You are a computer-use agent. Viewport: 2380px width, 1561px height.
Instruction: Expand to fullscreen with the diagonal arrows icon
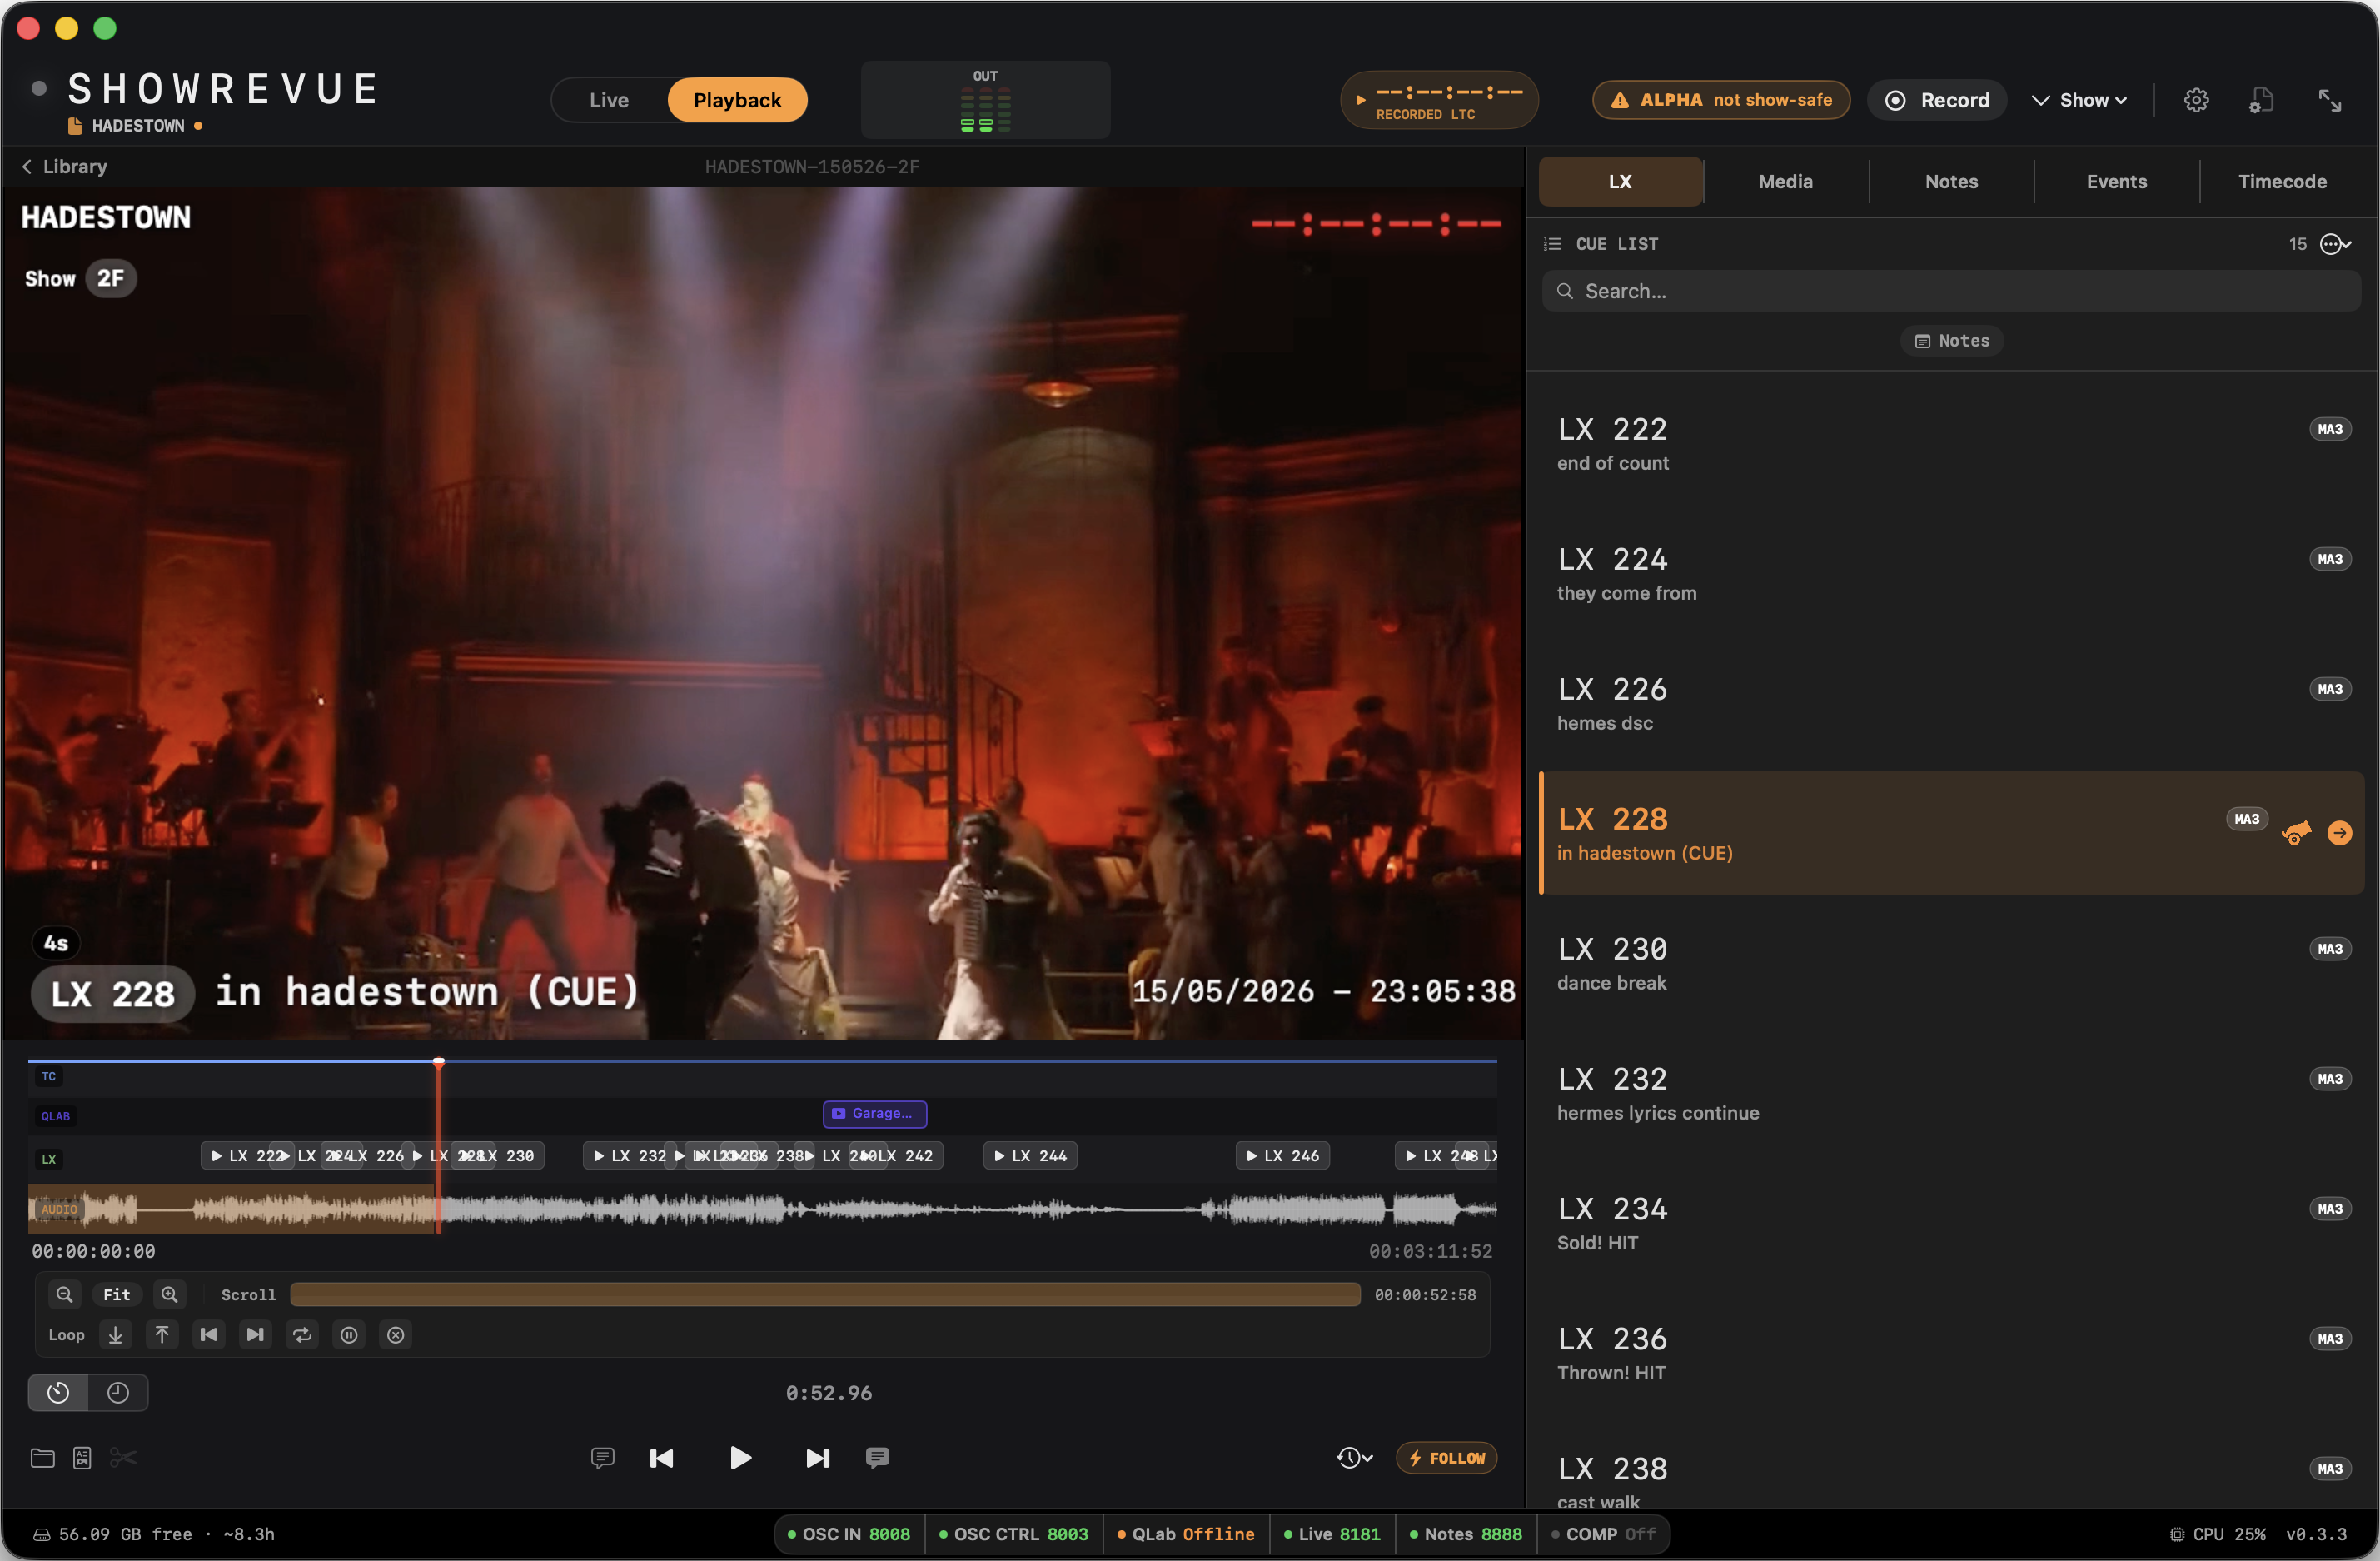[x=2330, y=100]
